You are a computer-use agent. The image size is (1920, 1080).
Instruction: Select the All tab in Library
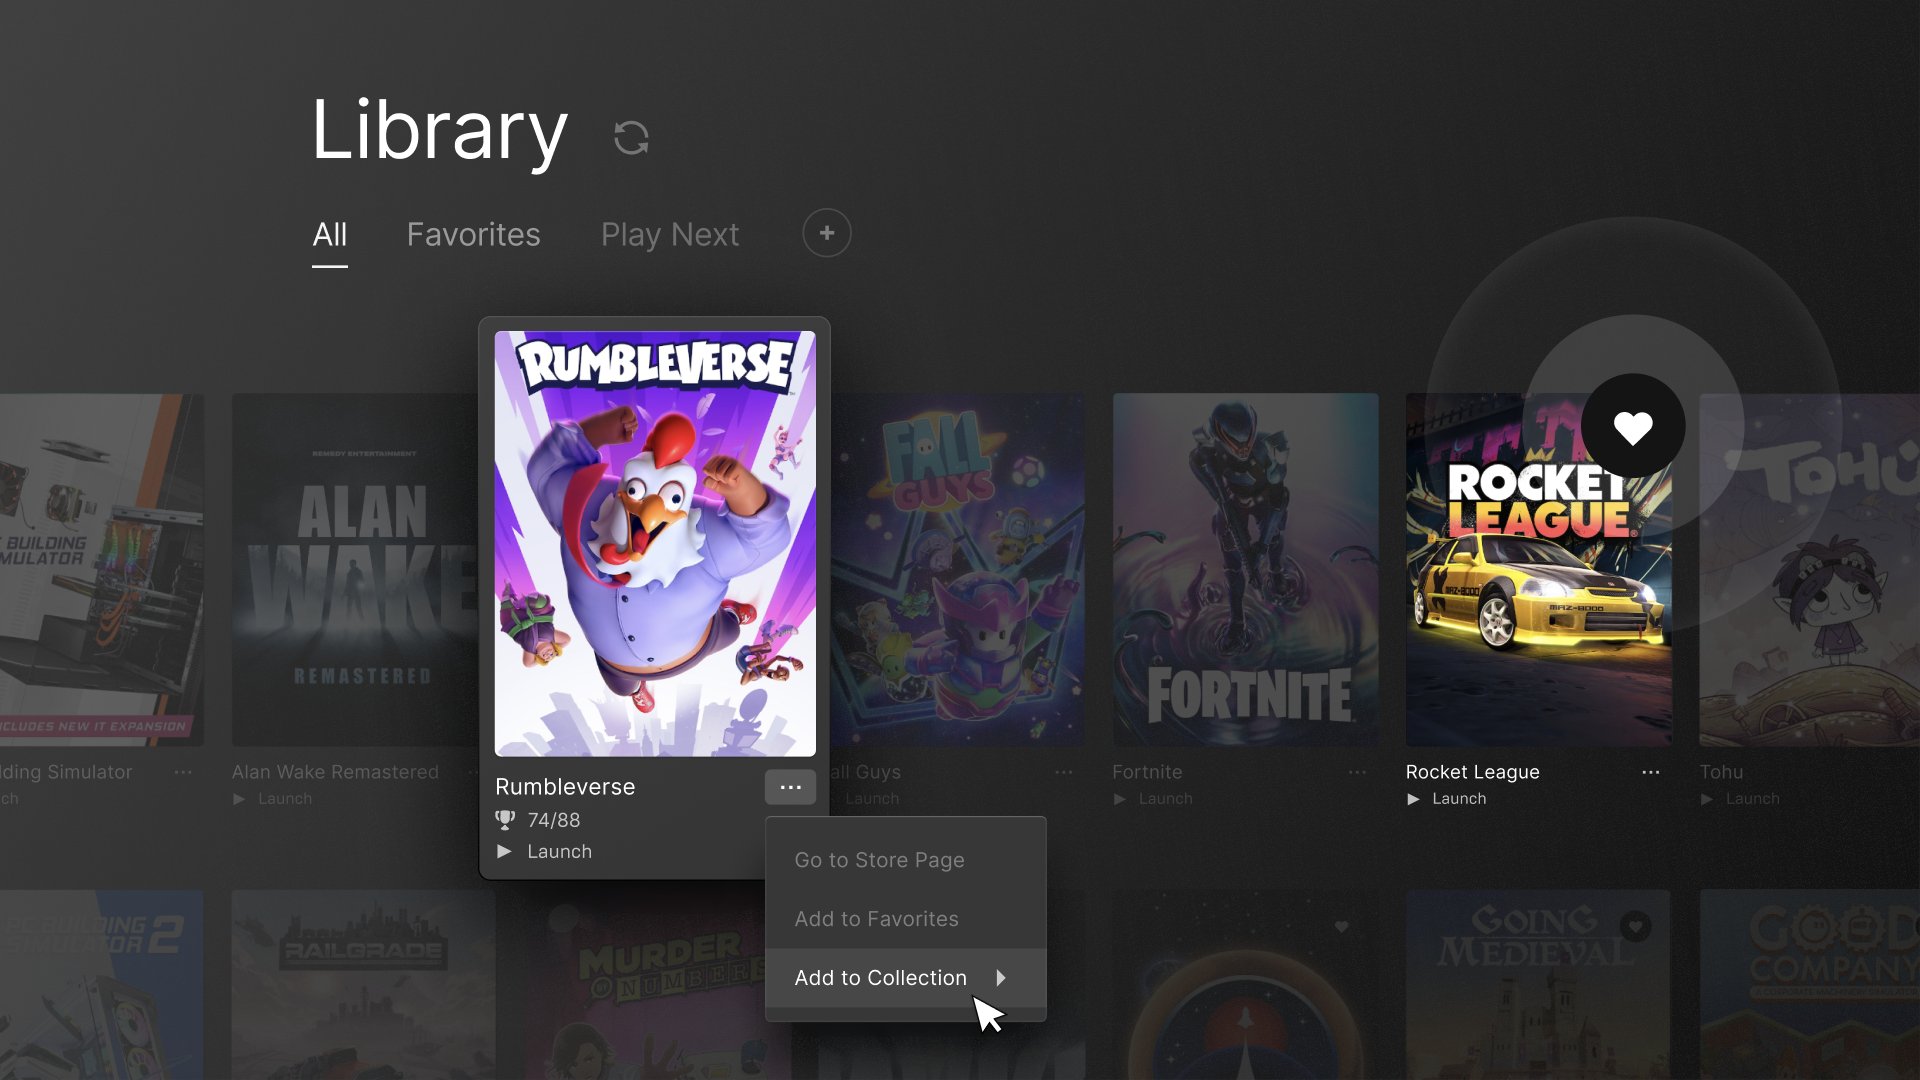click(x=330, y=233)
